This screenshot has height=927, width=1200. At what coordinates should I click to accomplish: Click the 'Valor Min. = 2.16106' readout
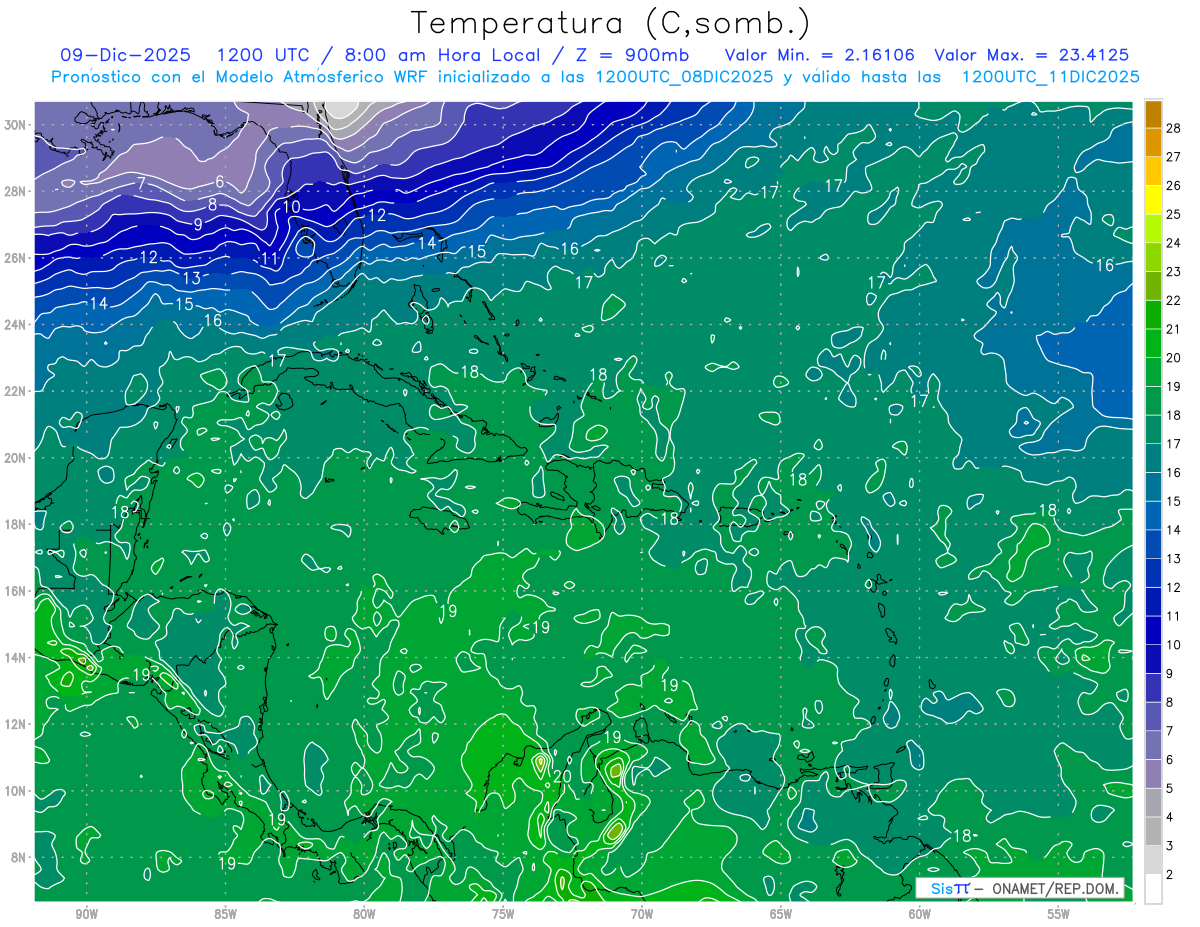(820, 55)
